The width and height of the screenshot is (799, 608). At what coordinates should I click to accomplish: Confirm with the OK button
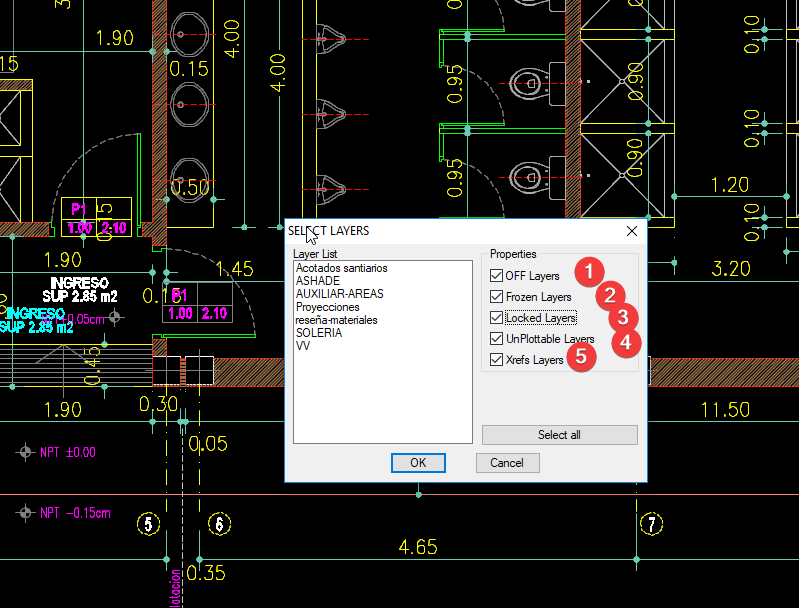(x=418, y=463)
